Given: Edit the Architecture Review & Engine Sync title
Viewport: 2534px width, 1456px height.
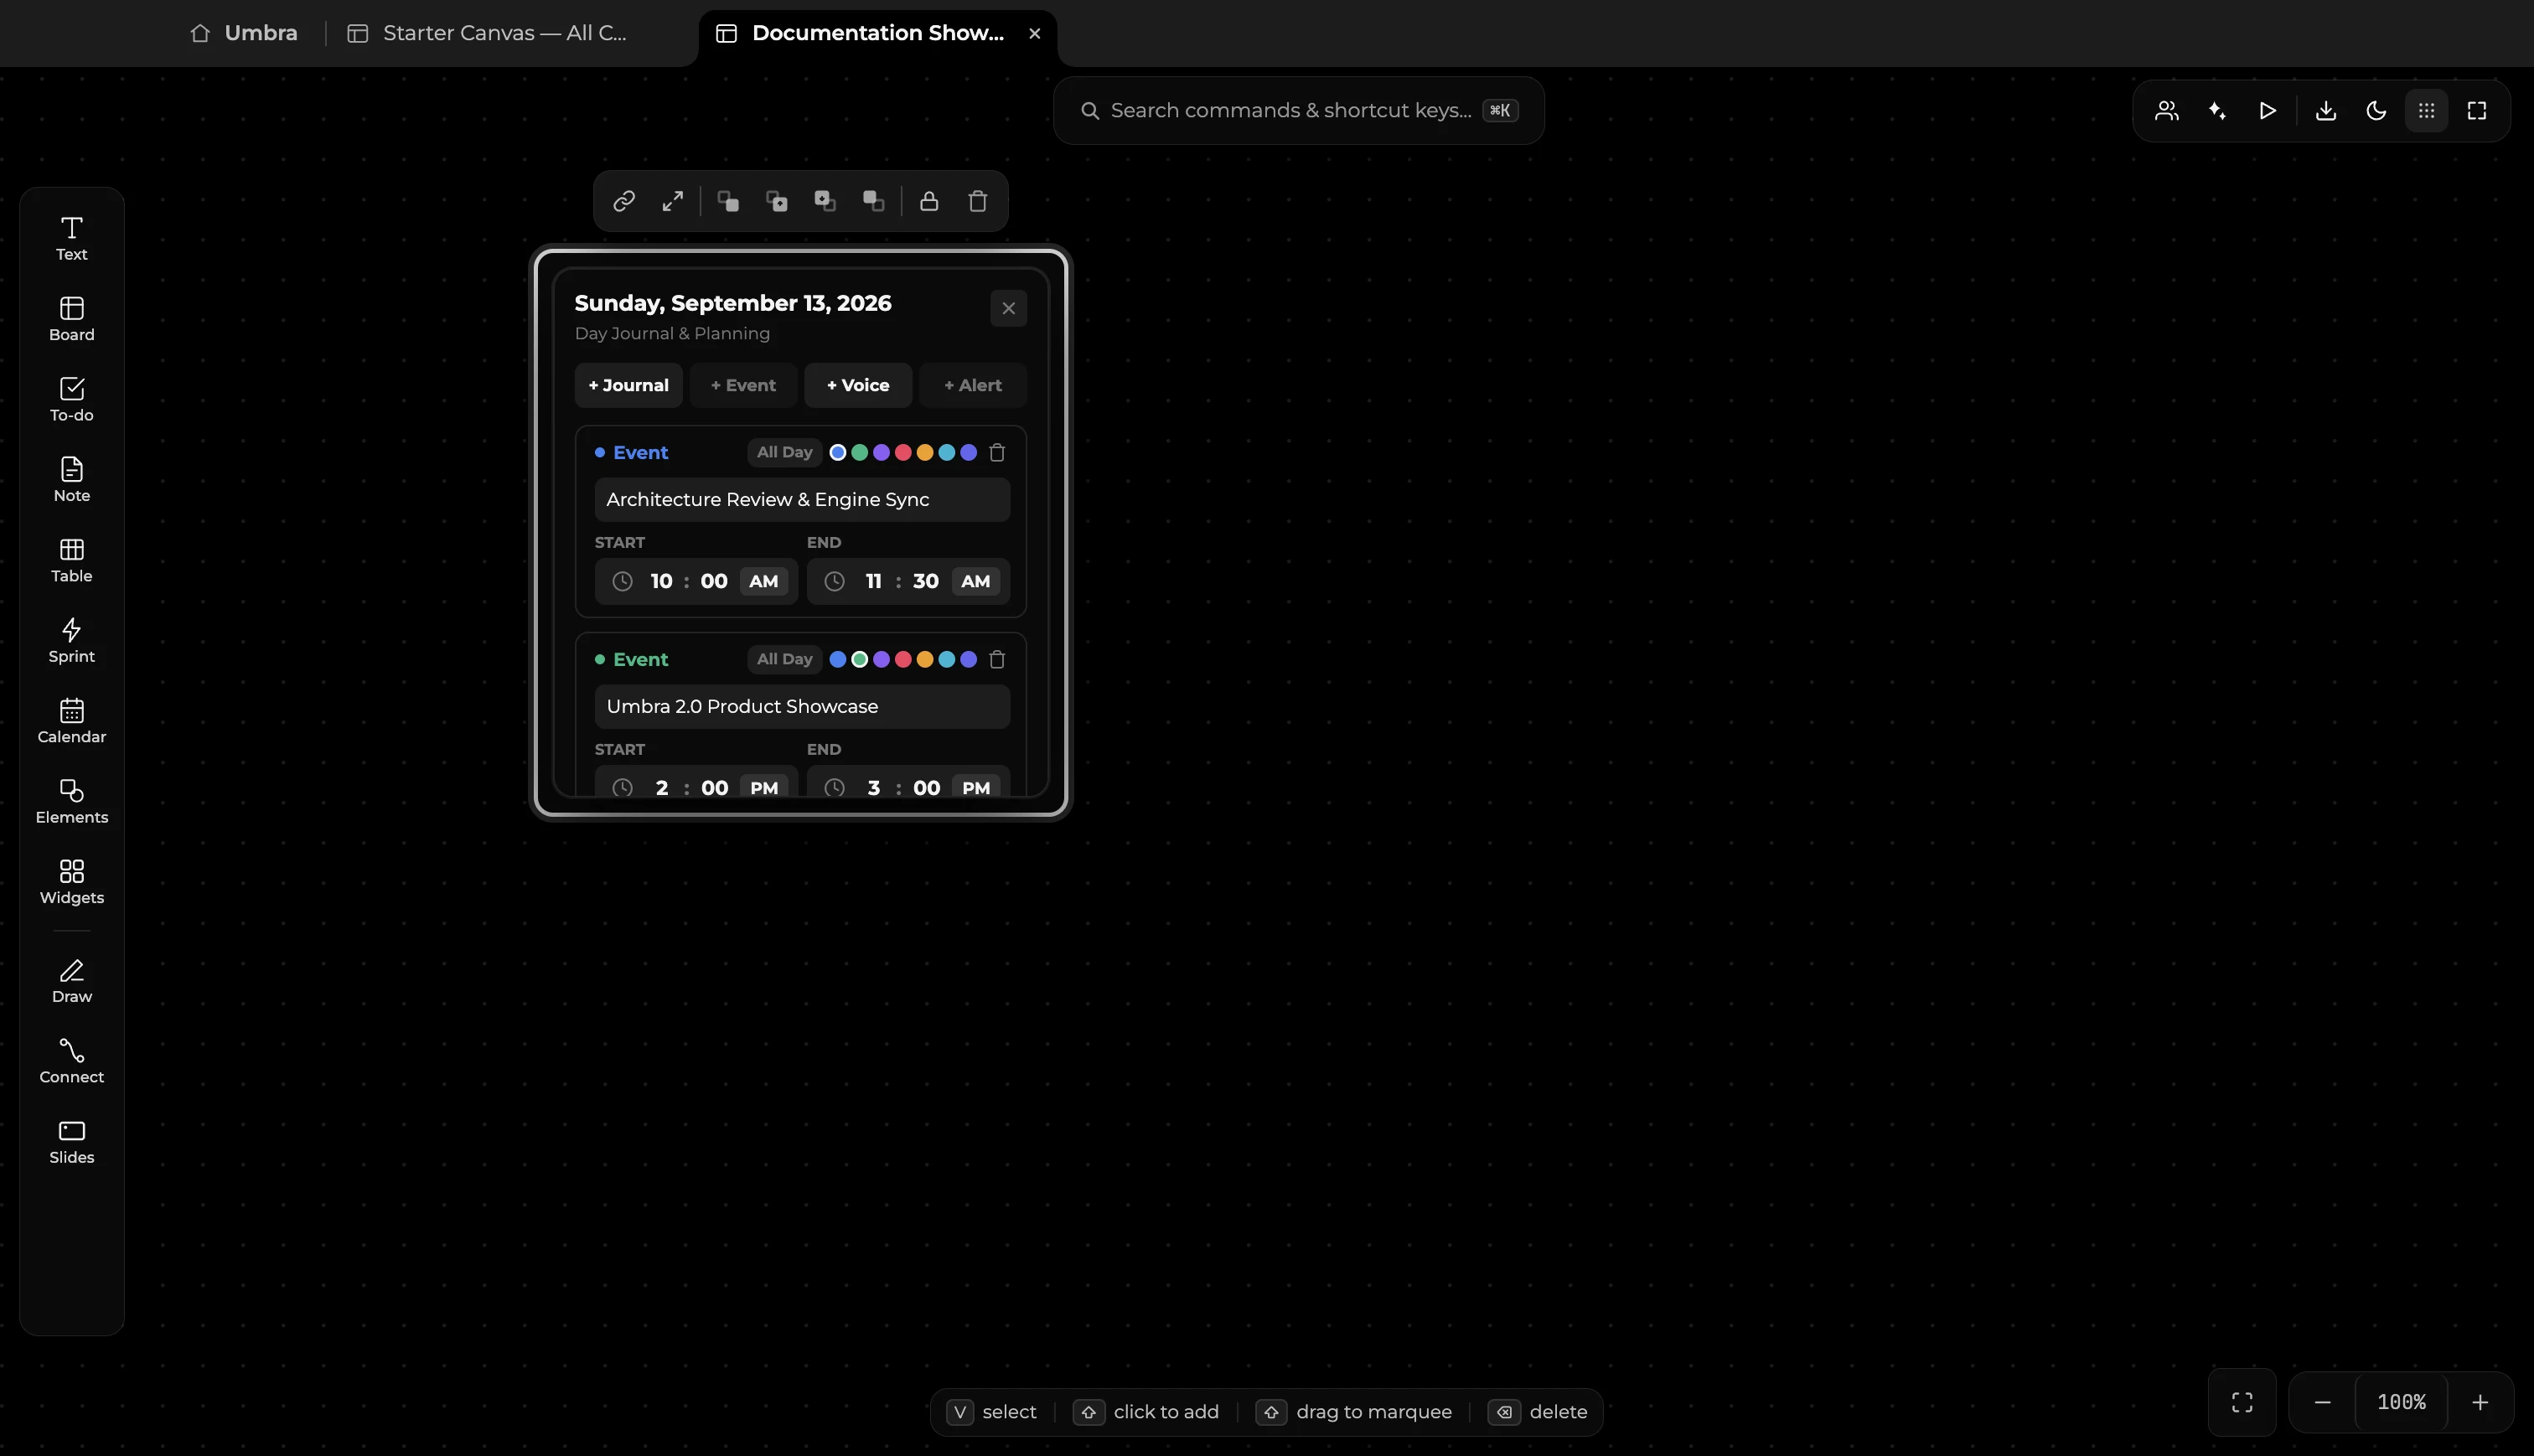Looking at the screenshot, I should click(x=802, y=499).
